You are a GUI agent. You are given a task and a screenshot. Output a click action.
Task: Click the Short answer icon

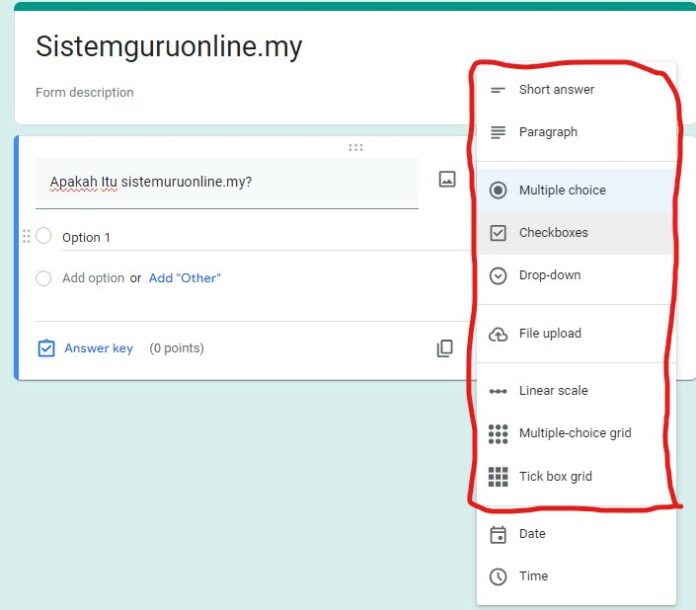coord(498,90)
